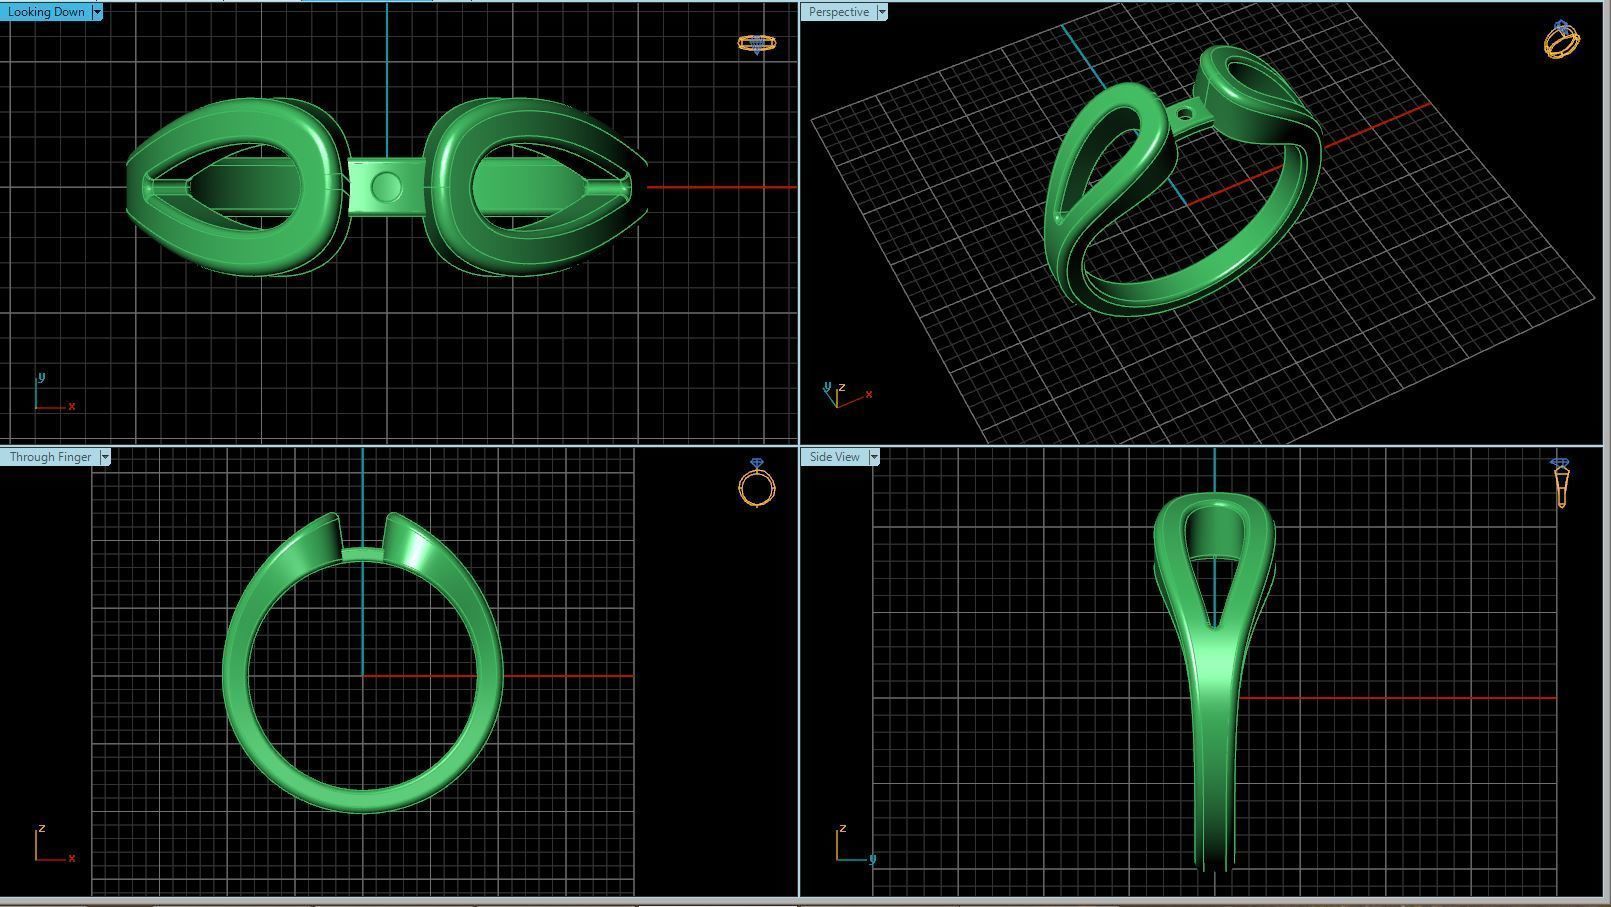Viewport: 1611px width, 907px height.
Task: Click the angled ring icon in Perspective viewport
Action: (x=1562, y=39)
